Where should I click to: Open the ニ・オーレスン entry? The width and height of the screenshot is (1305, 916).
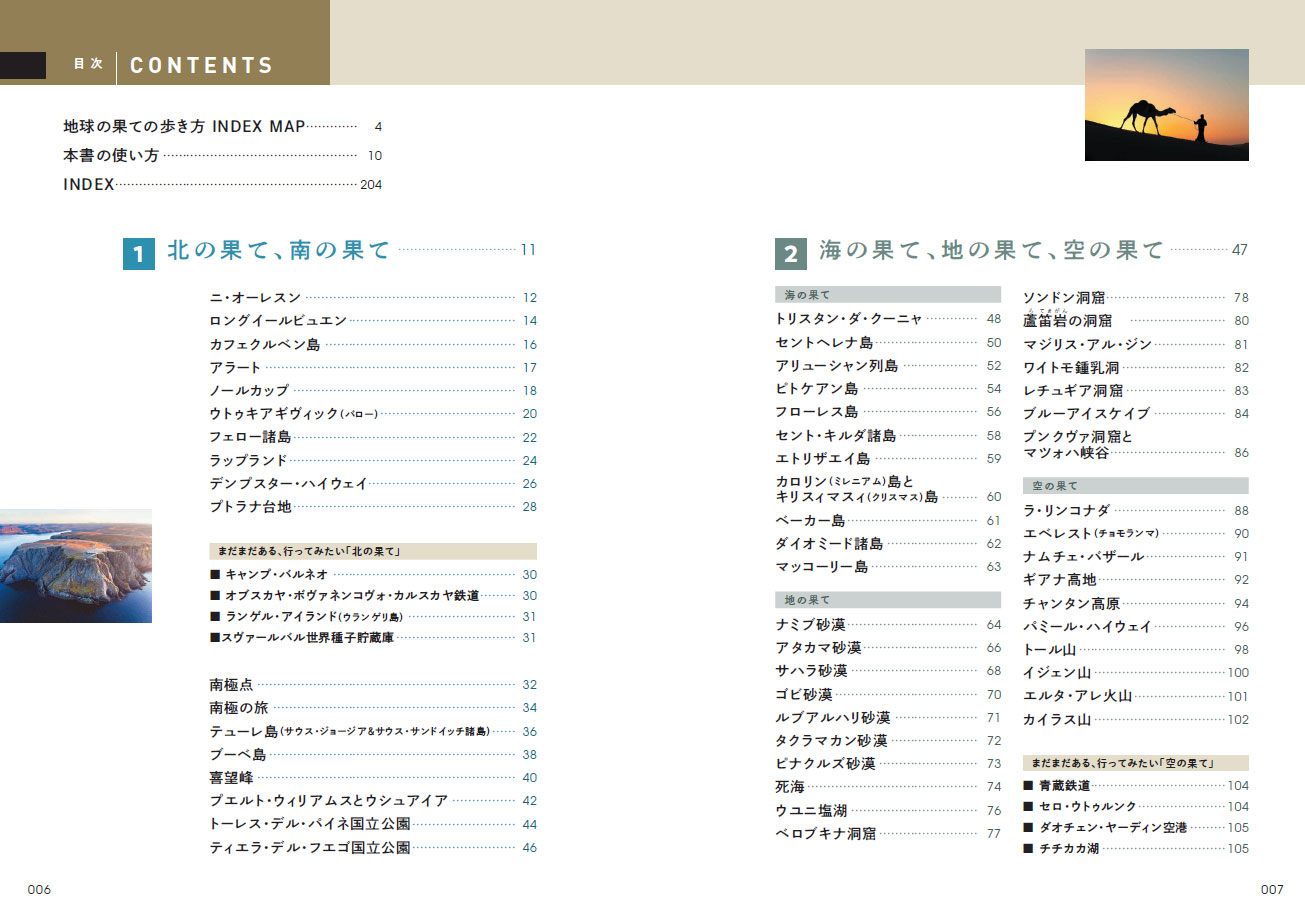tap(255, 298)
